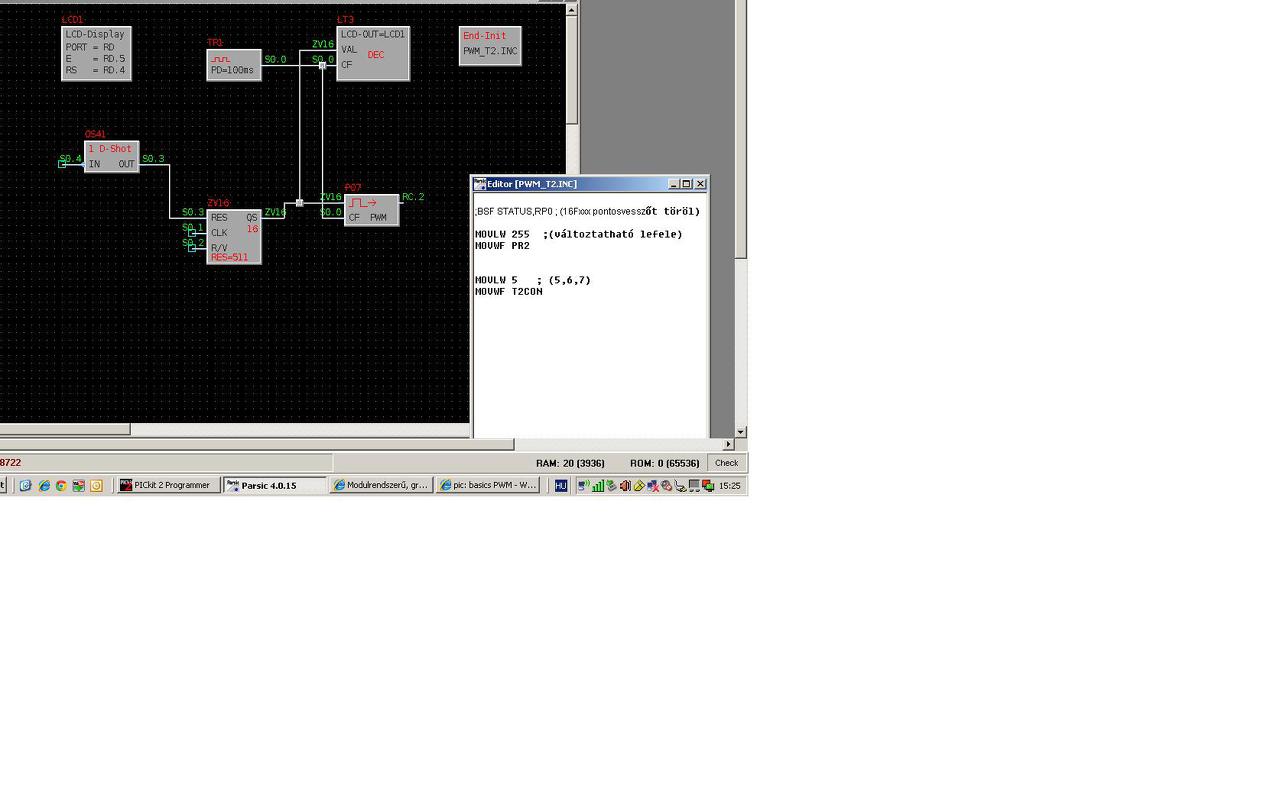Click the 'ROM: 0 (65536)' status text
The height and width of the screenshot is (808, 1280).
[x=665, y=463]
